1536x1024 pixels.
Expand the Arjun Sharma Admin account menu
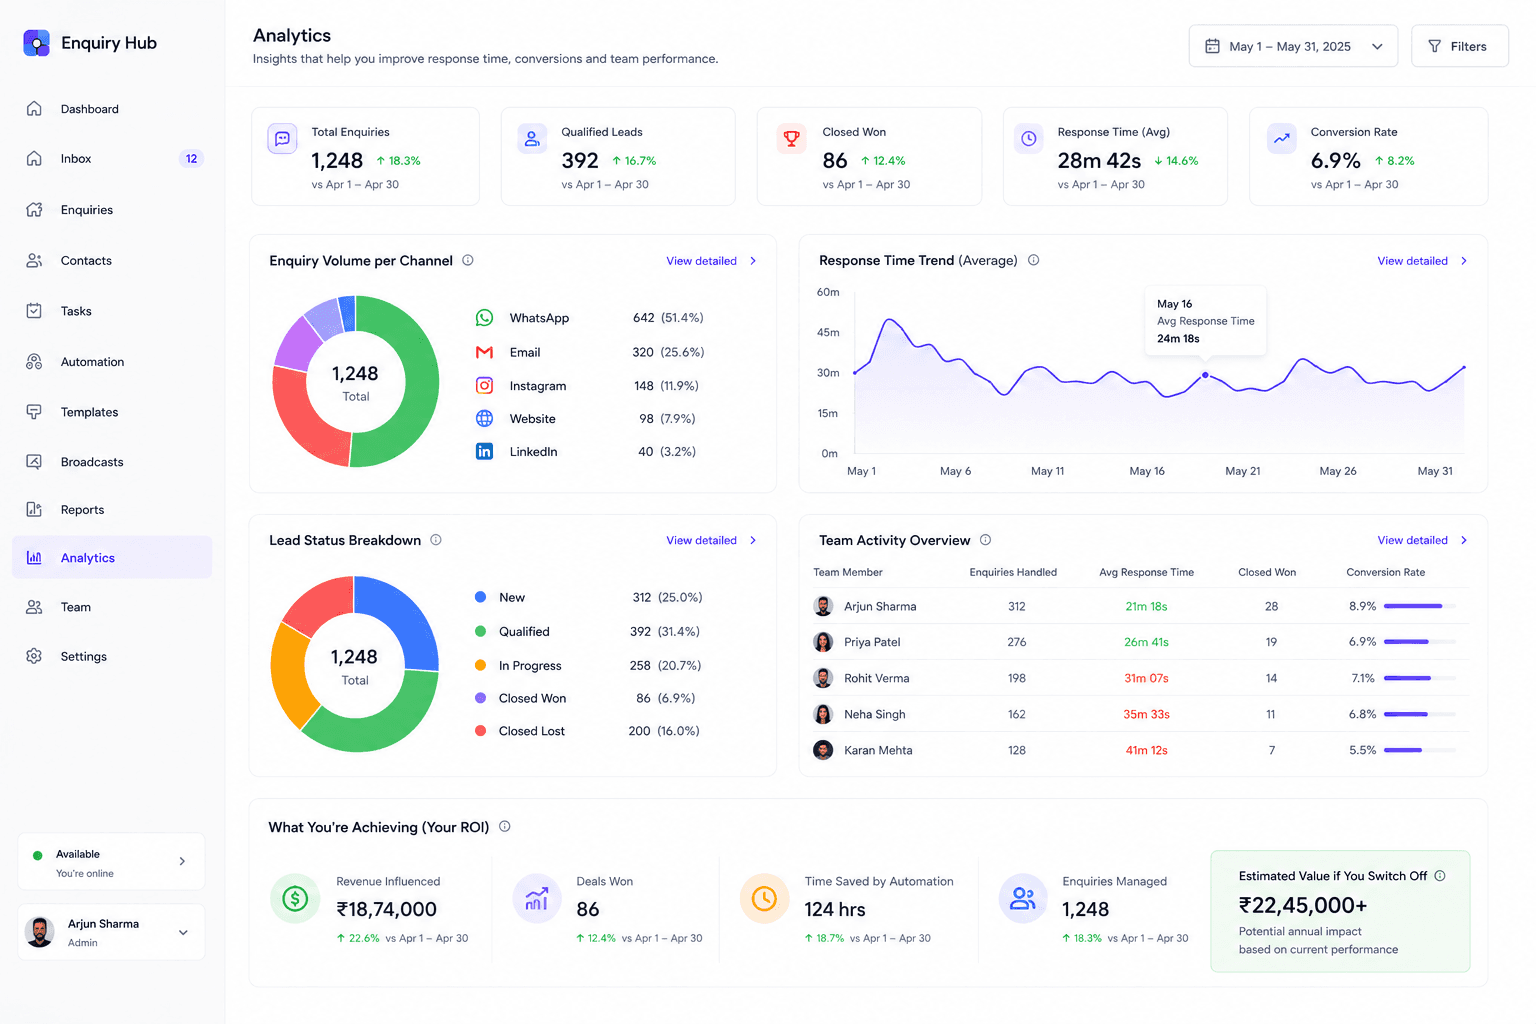tap(111, 932)
